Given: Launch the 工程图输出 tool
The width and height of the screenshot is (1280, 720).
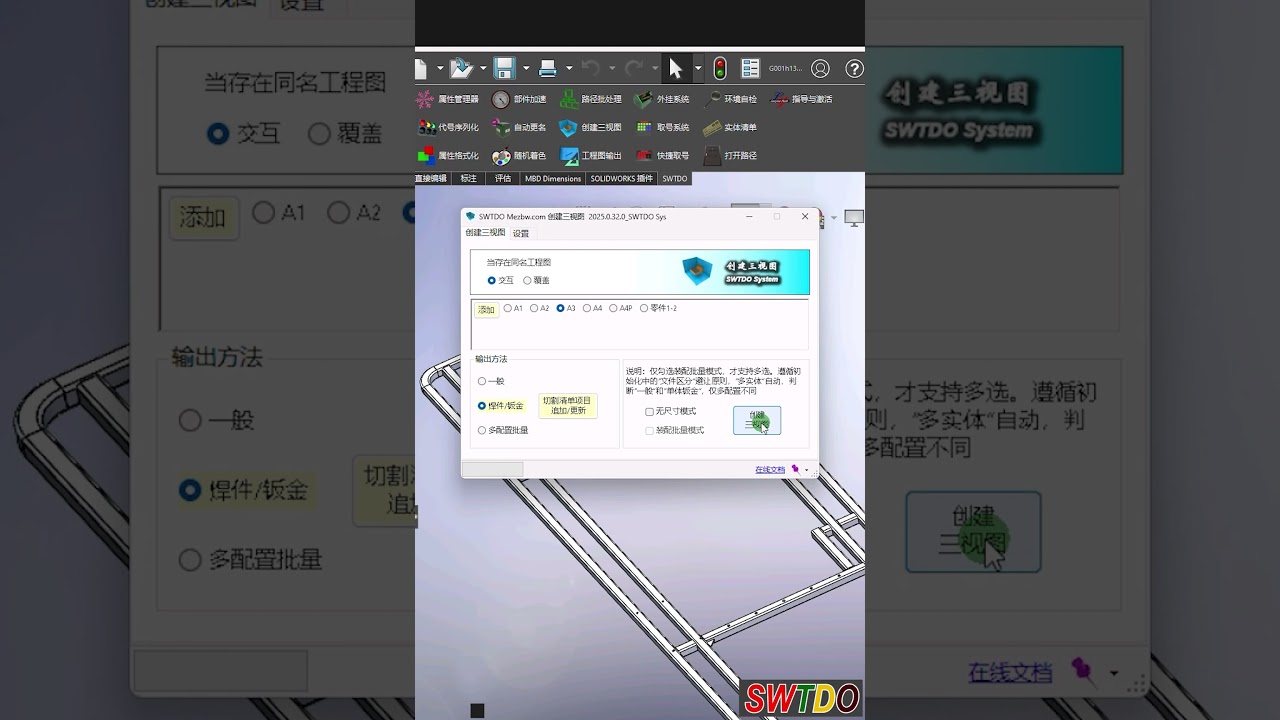Looking at the screenshot, I should tap(591, 156).
